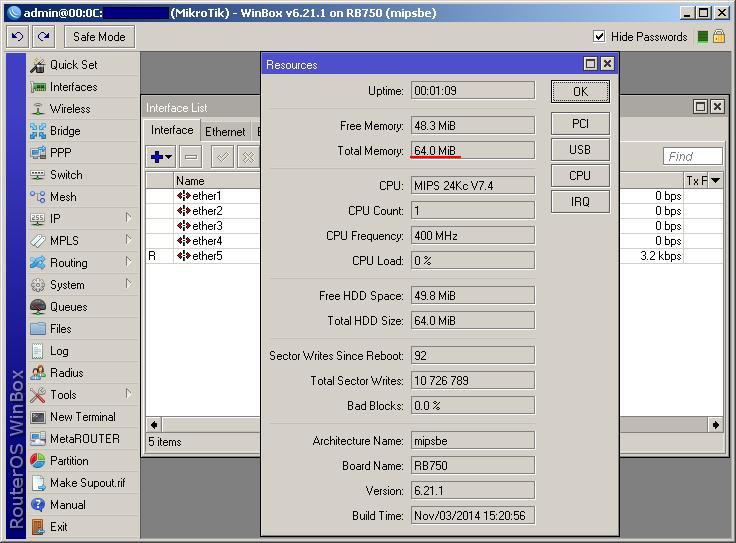Uncheck the Hide Passwords checkbox
736x543 pixels.
point(599,36)
